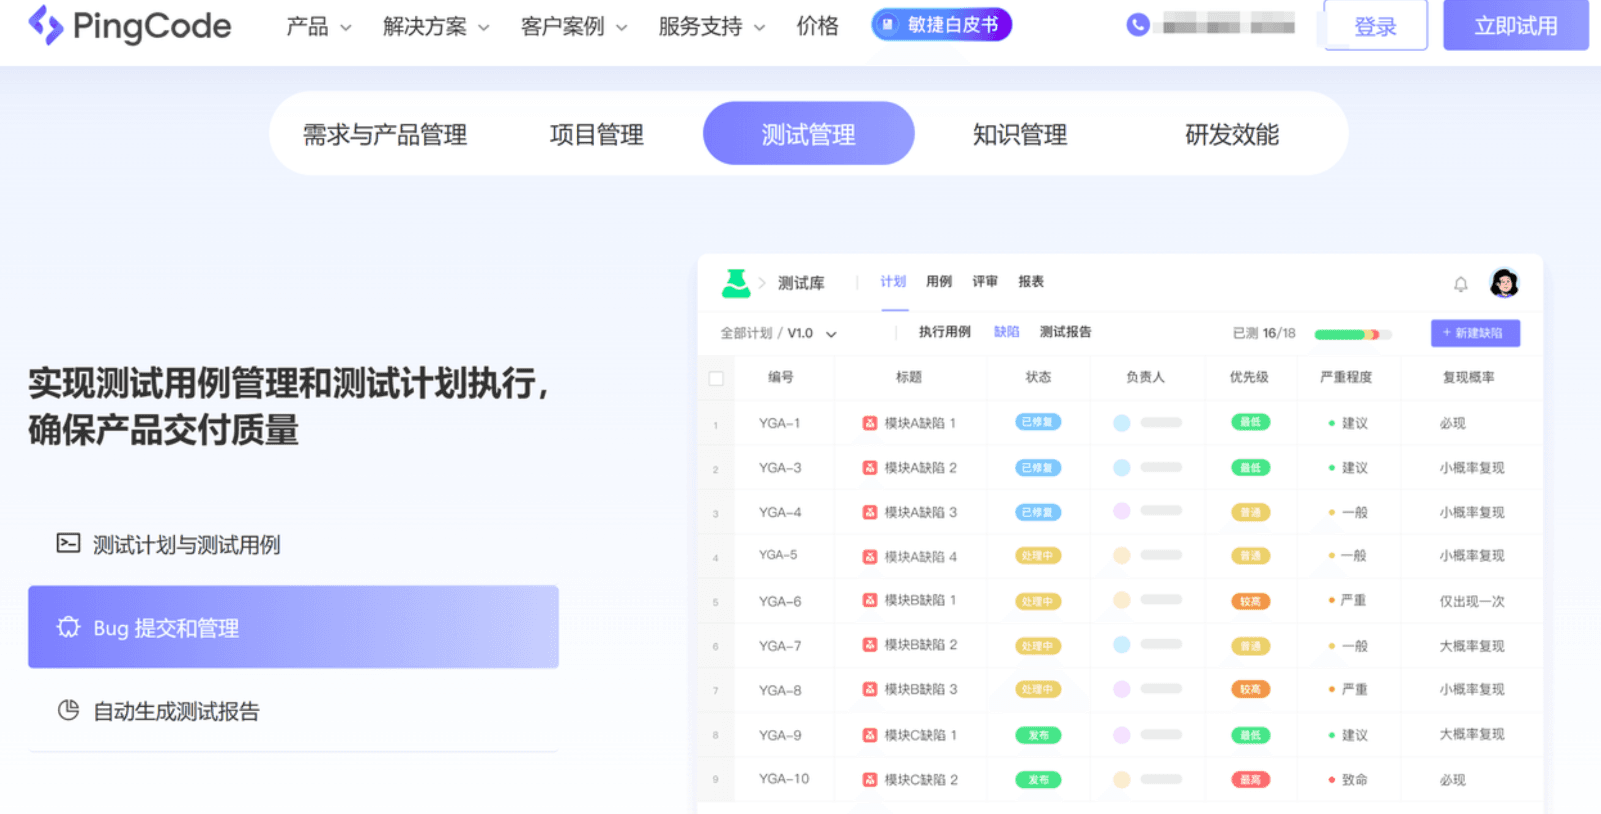Viewport: 1601px width, 814px height.
Task: Click the red bug icon of 模块A缺陷 1
Action: [x=870, y=423]
